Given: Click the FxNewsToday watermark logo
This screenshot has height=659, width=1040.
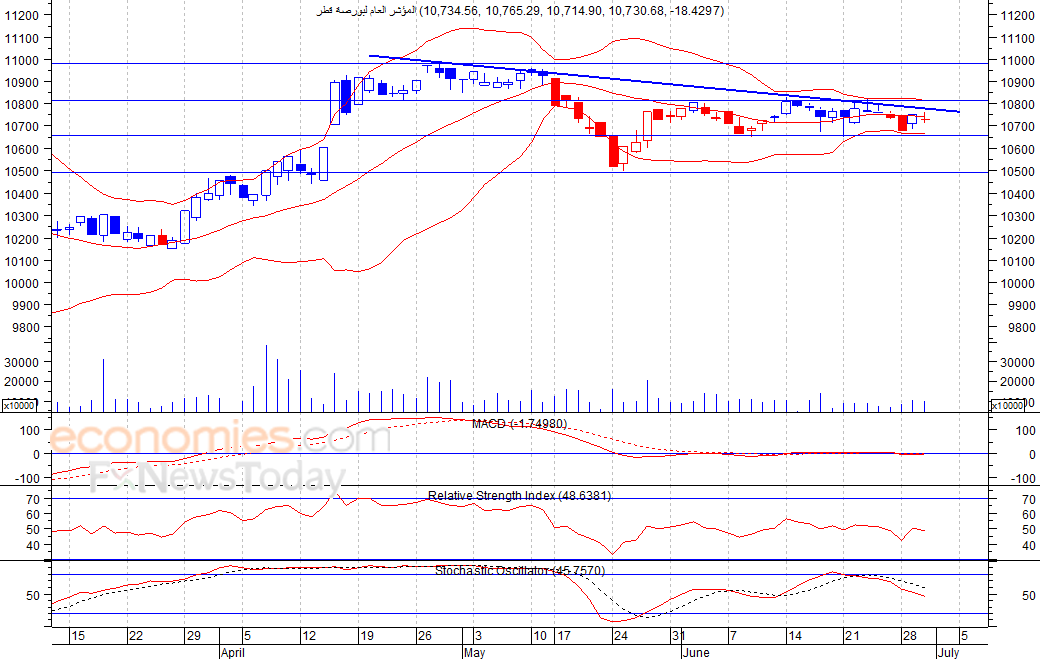Looking at the screenshot, I should coord(218,476).
